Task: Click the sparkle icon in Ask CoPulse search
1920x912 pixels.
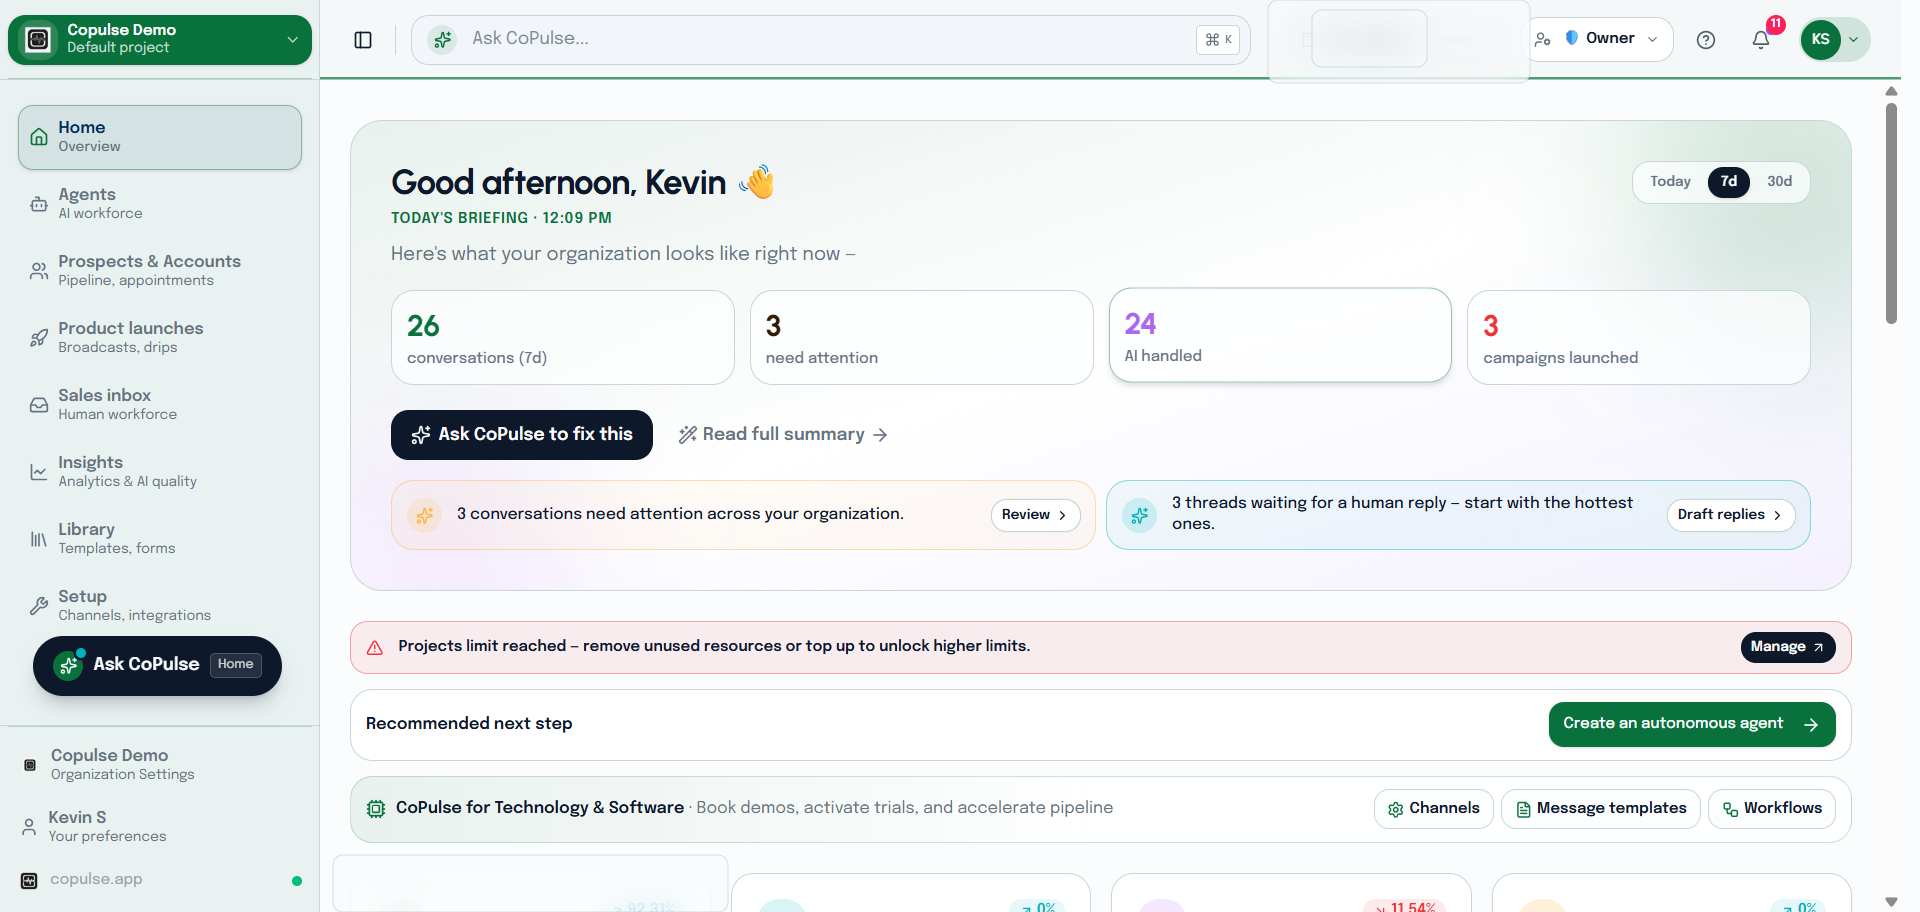Action: [x=442, y=40]
